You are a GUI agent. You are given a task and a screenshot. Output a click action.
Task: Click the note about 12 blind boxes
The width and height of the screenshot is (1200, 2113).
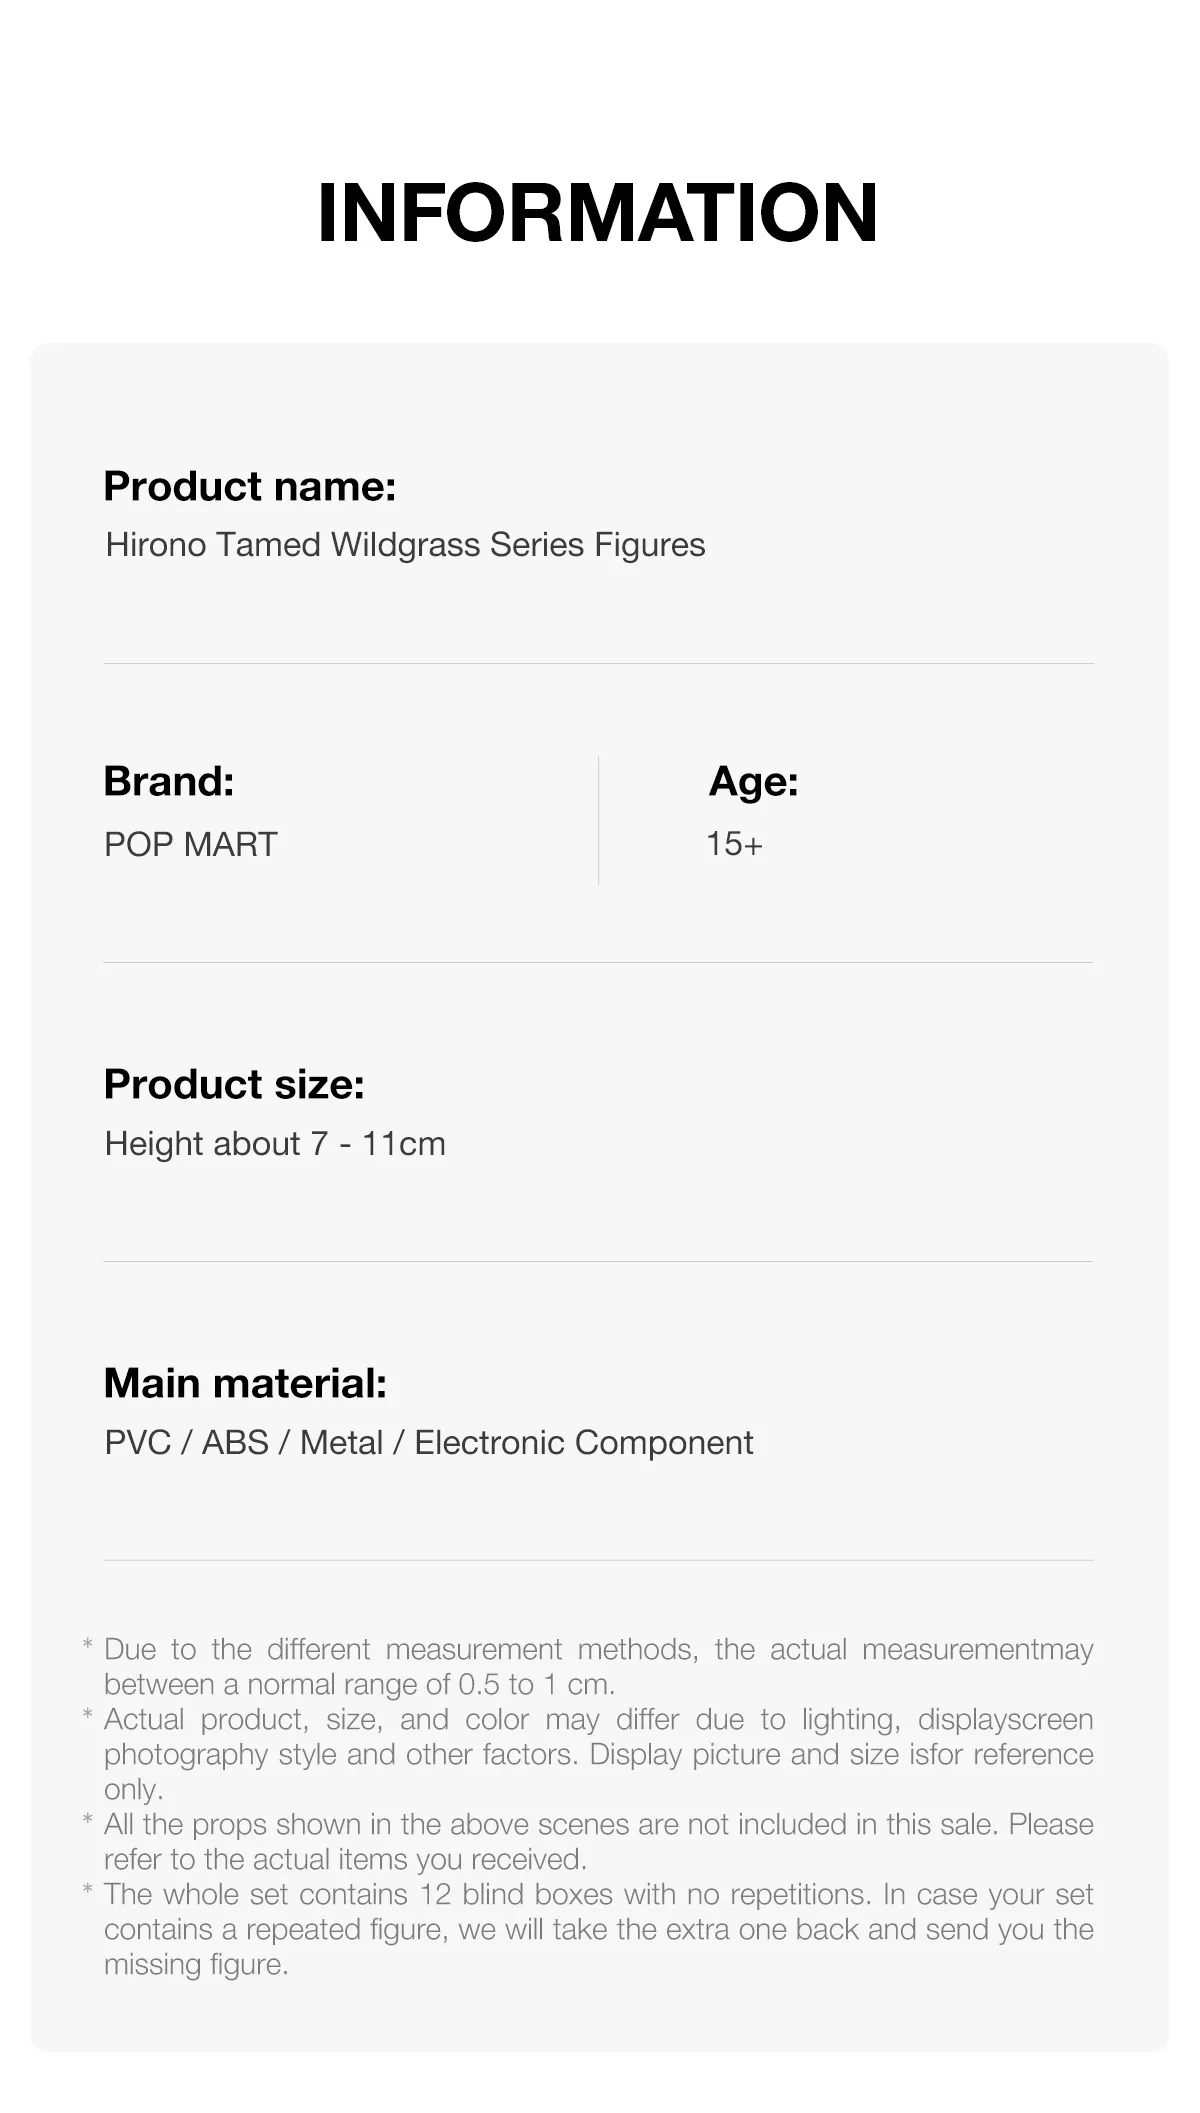(598, 1929)
